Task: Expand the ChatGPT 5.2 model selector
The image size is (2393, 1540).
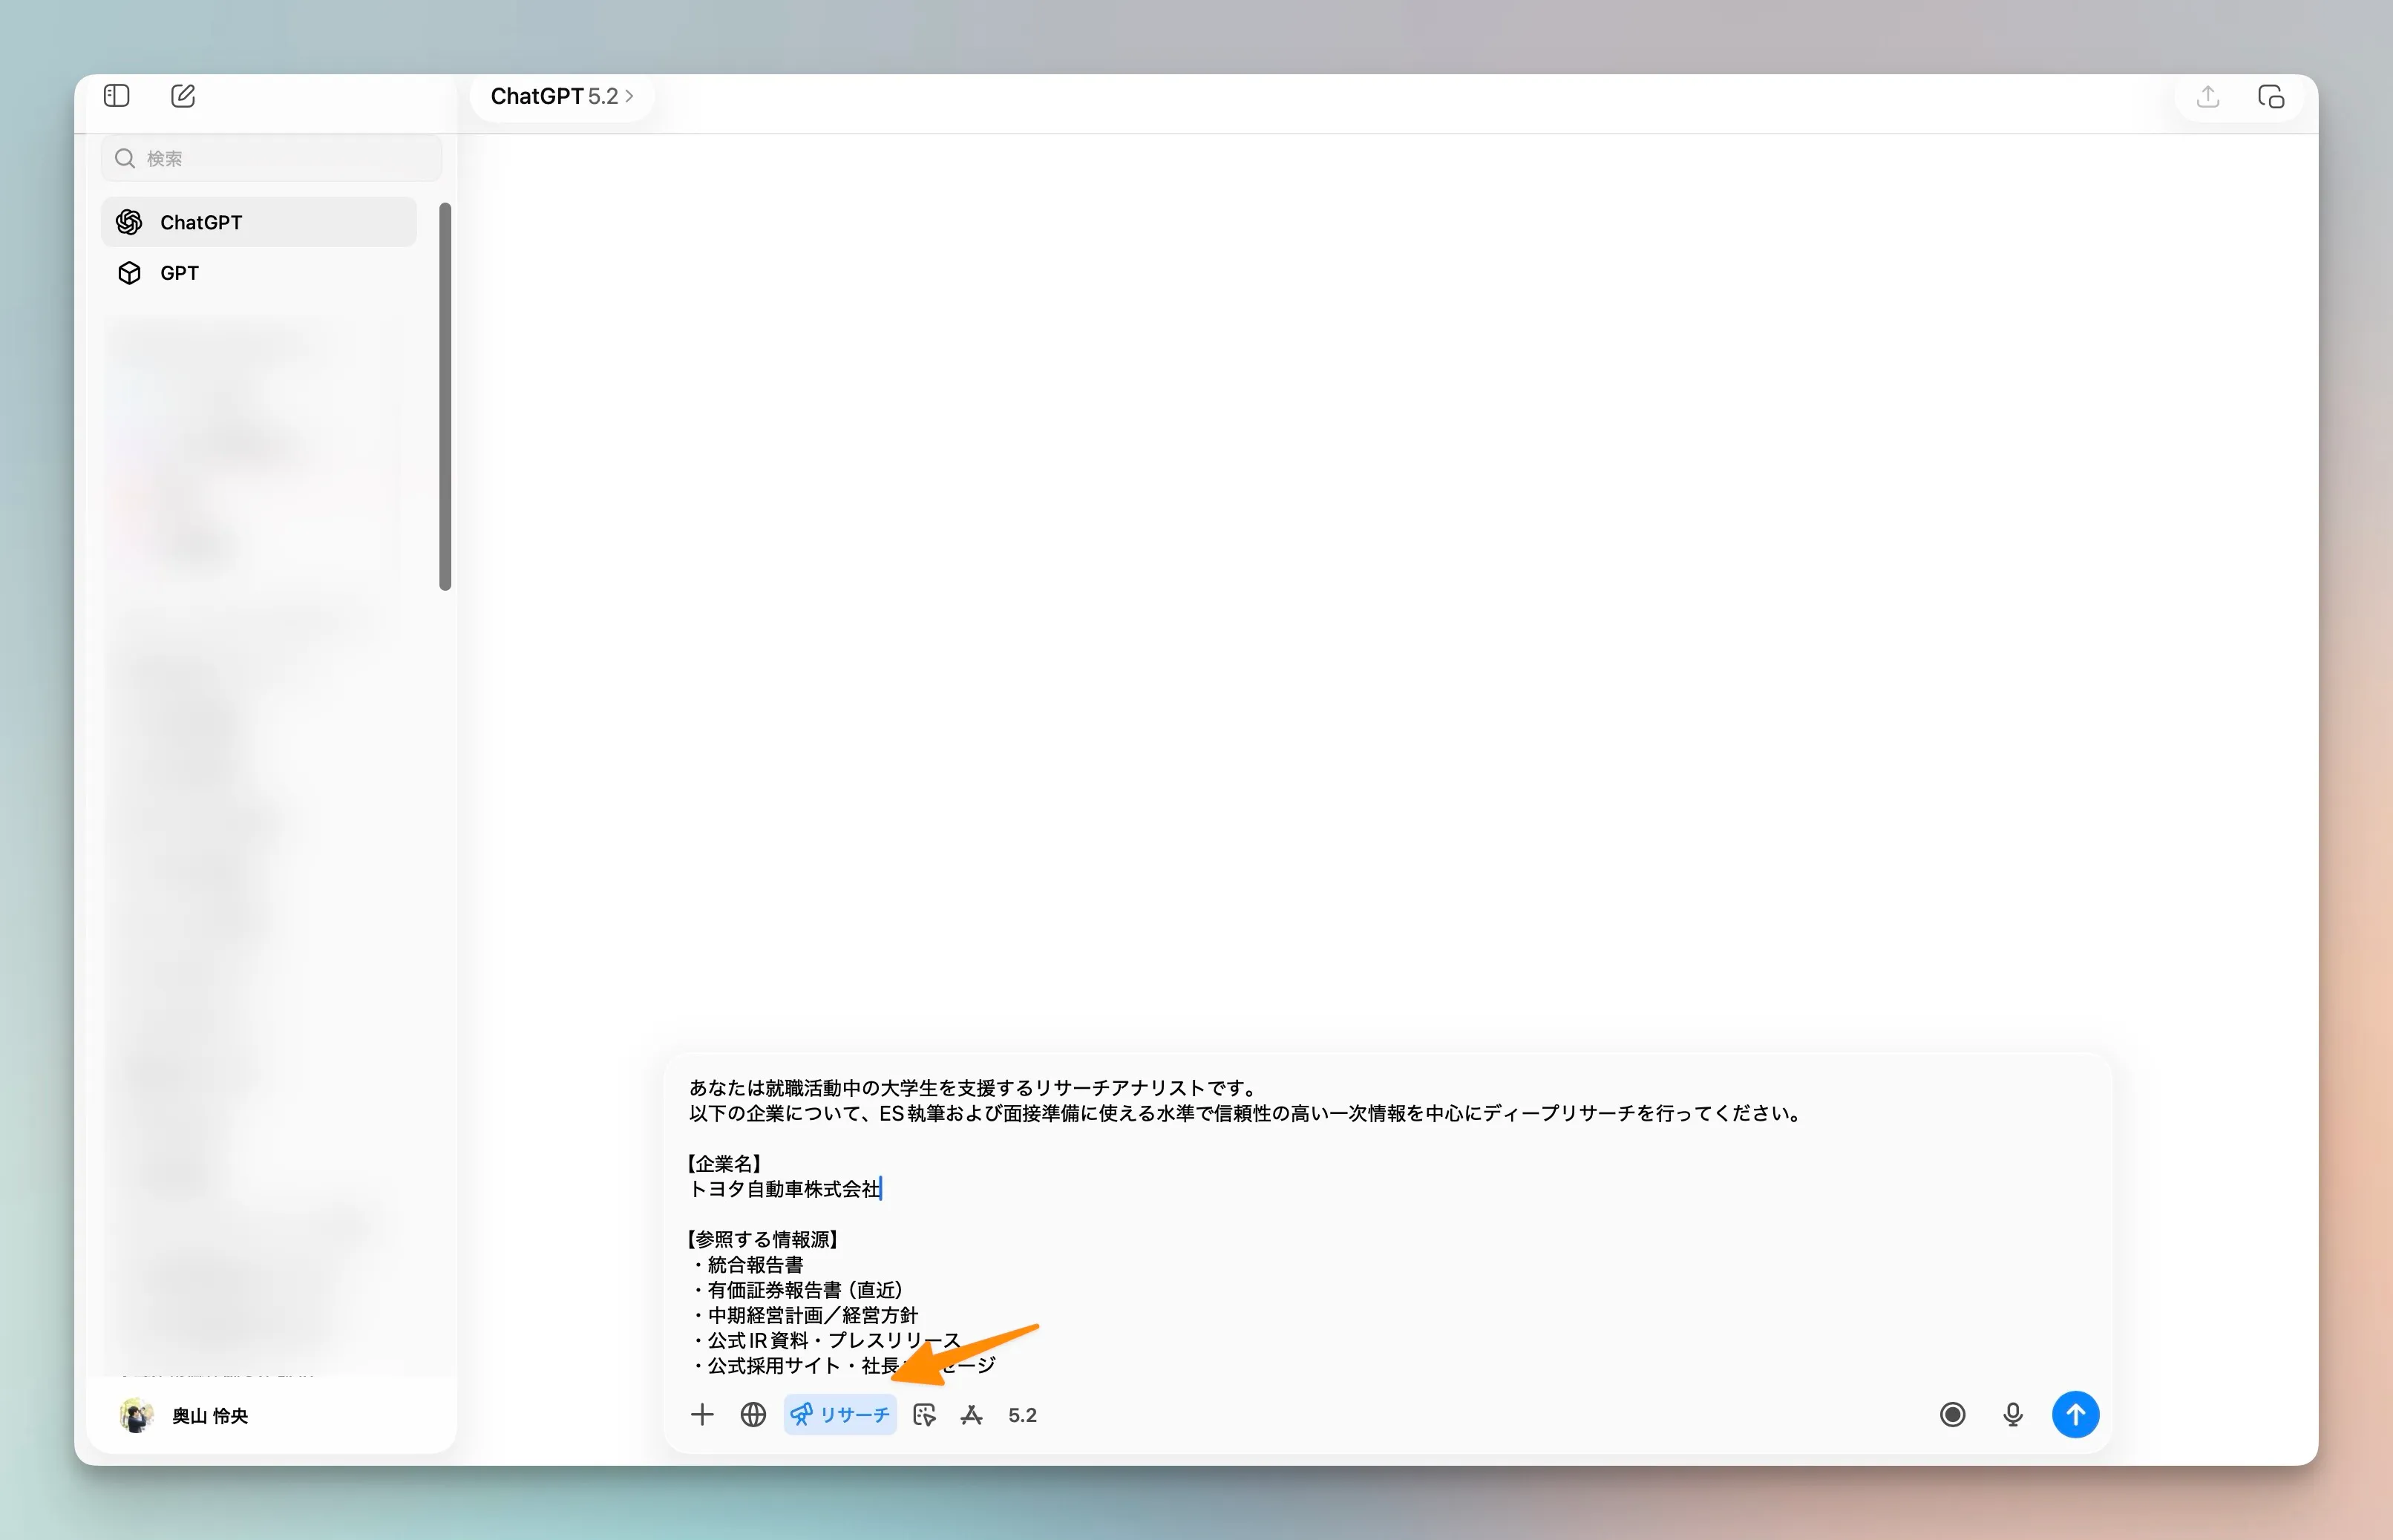Action: point(561,95)
